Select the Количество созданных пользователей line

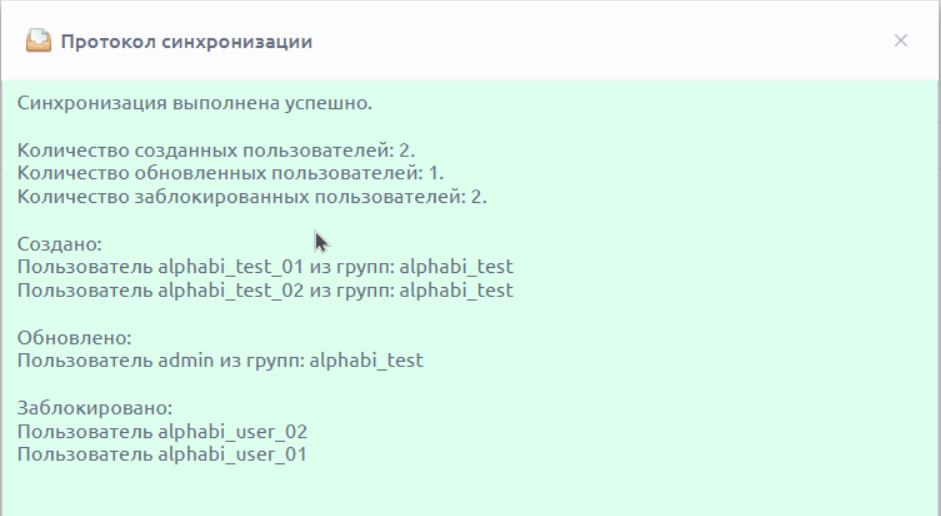(x=216, y=150)
